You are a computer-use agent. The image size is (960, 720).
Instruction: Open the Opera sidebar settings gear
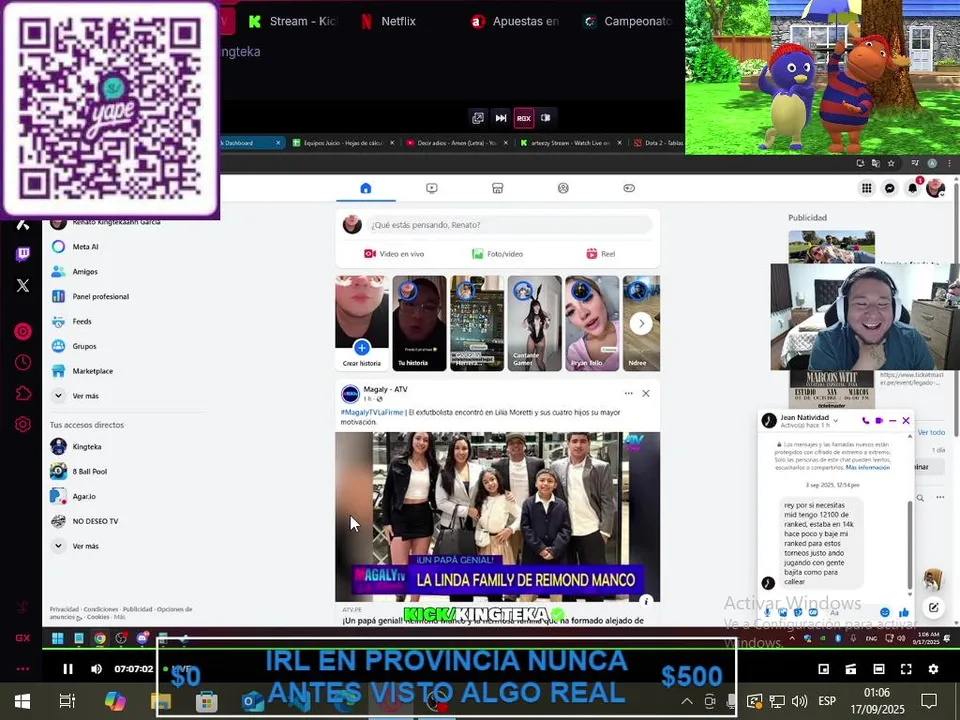click(23, 424)
